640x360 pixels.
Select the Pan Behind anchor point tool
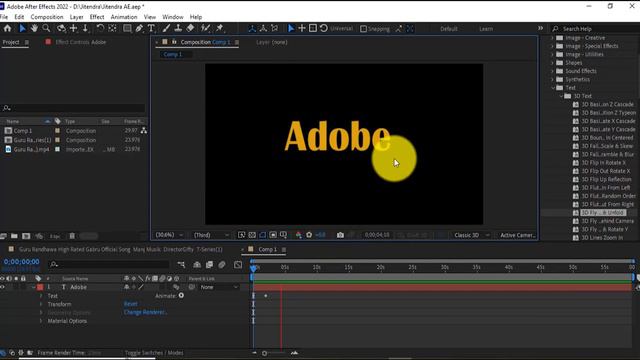(112, 28)
